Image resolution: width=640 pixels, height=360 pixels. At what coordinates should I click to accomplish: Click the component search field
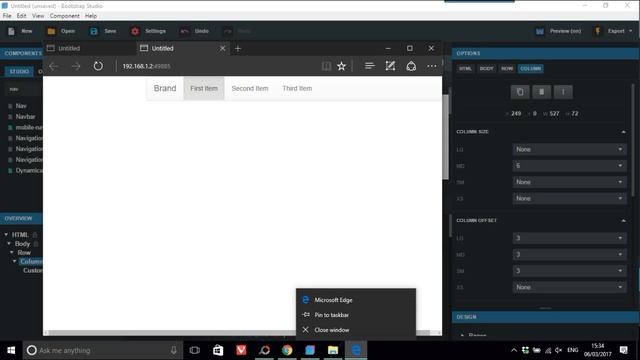coord(24,89)
